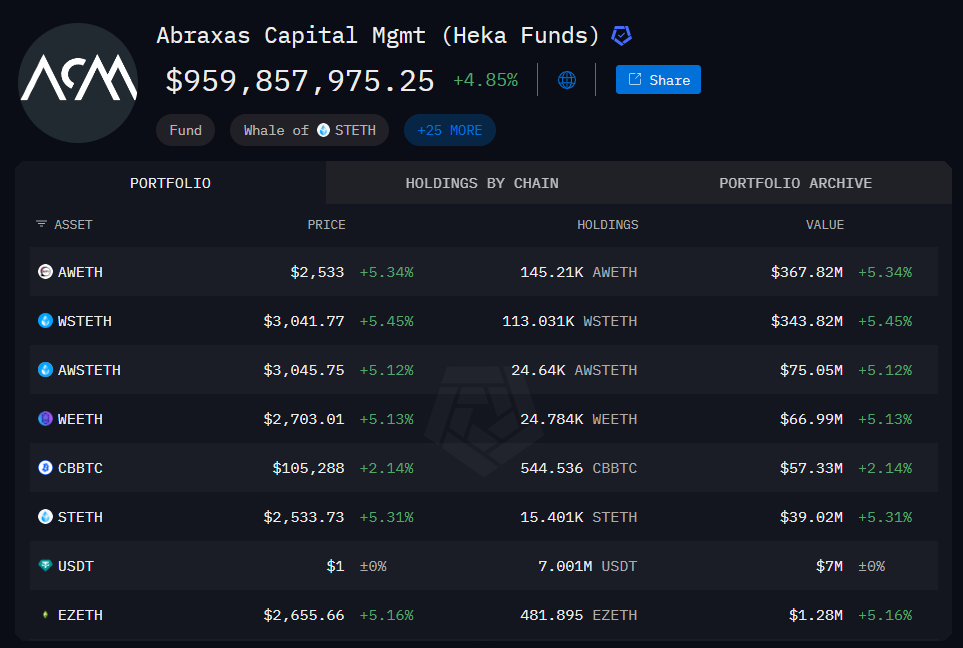Click the AWETH price $2,533
963x648 pixels.
tap(317, 272)
